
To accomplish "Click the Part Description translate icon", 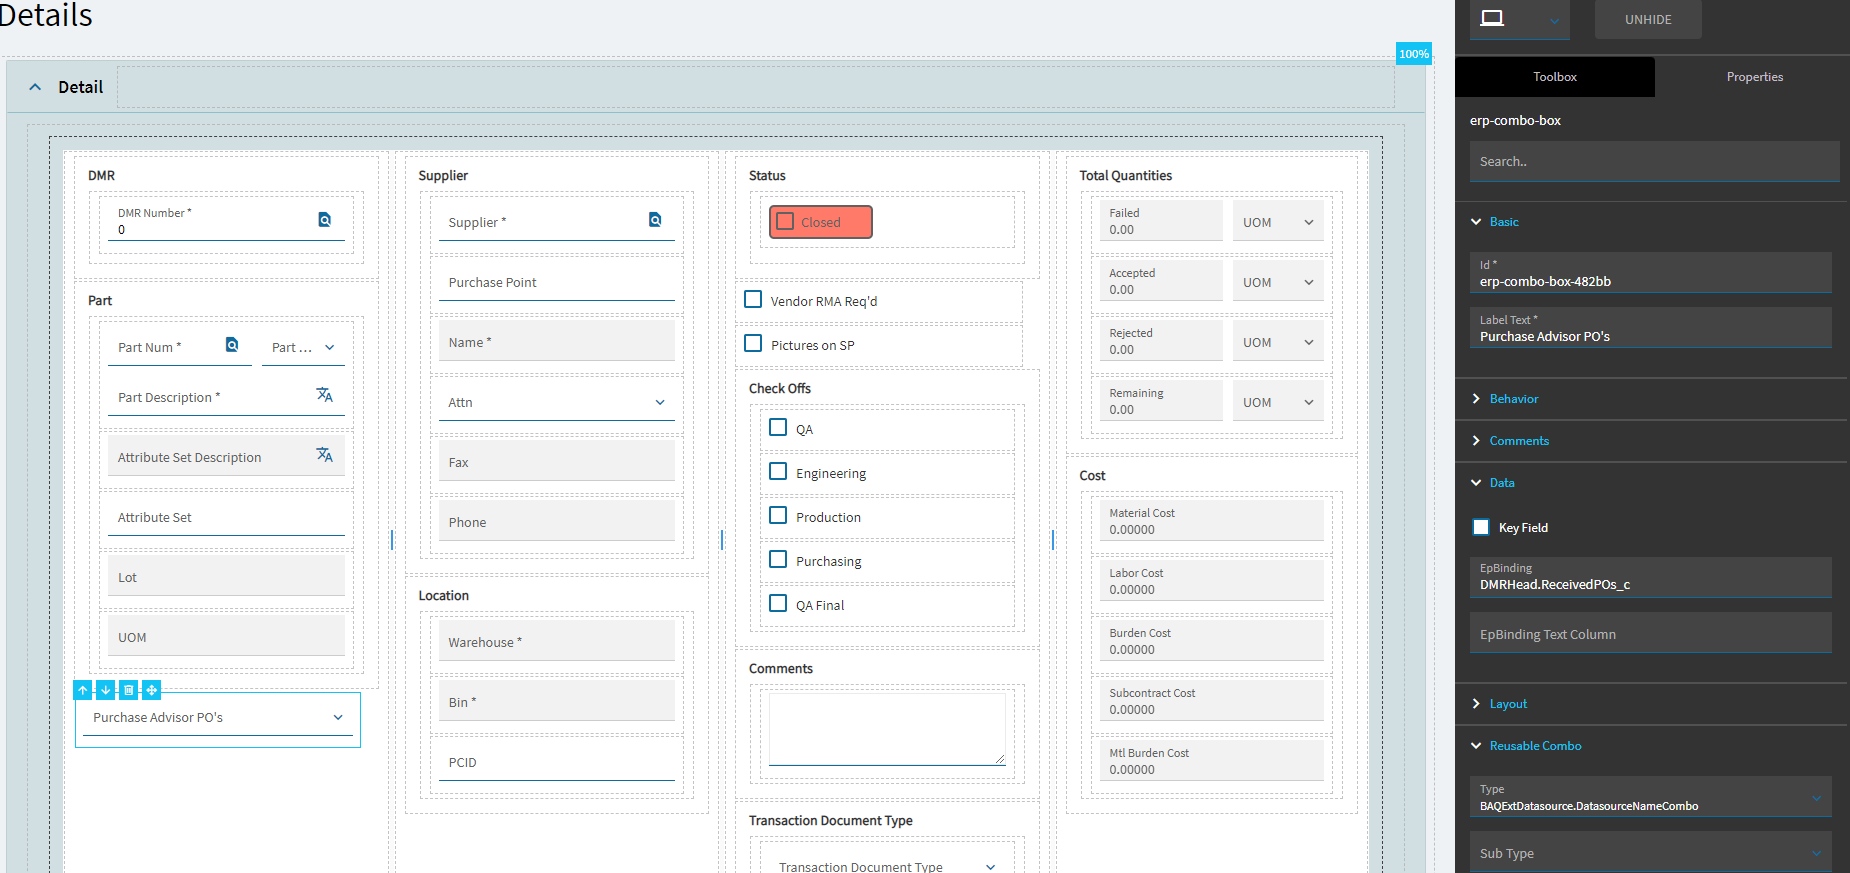I will [x=325, y=395].
